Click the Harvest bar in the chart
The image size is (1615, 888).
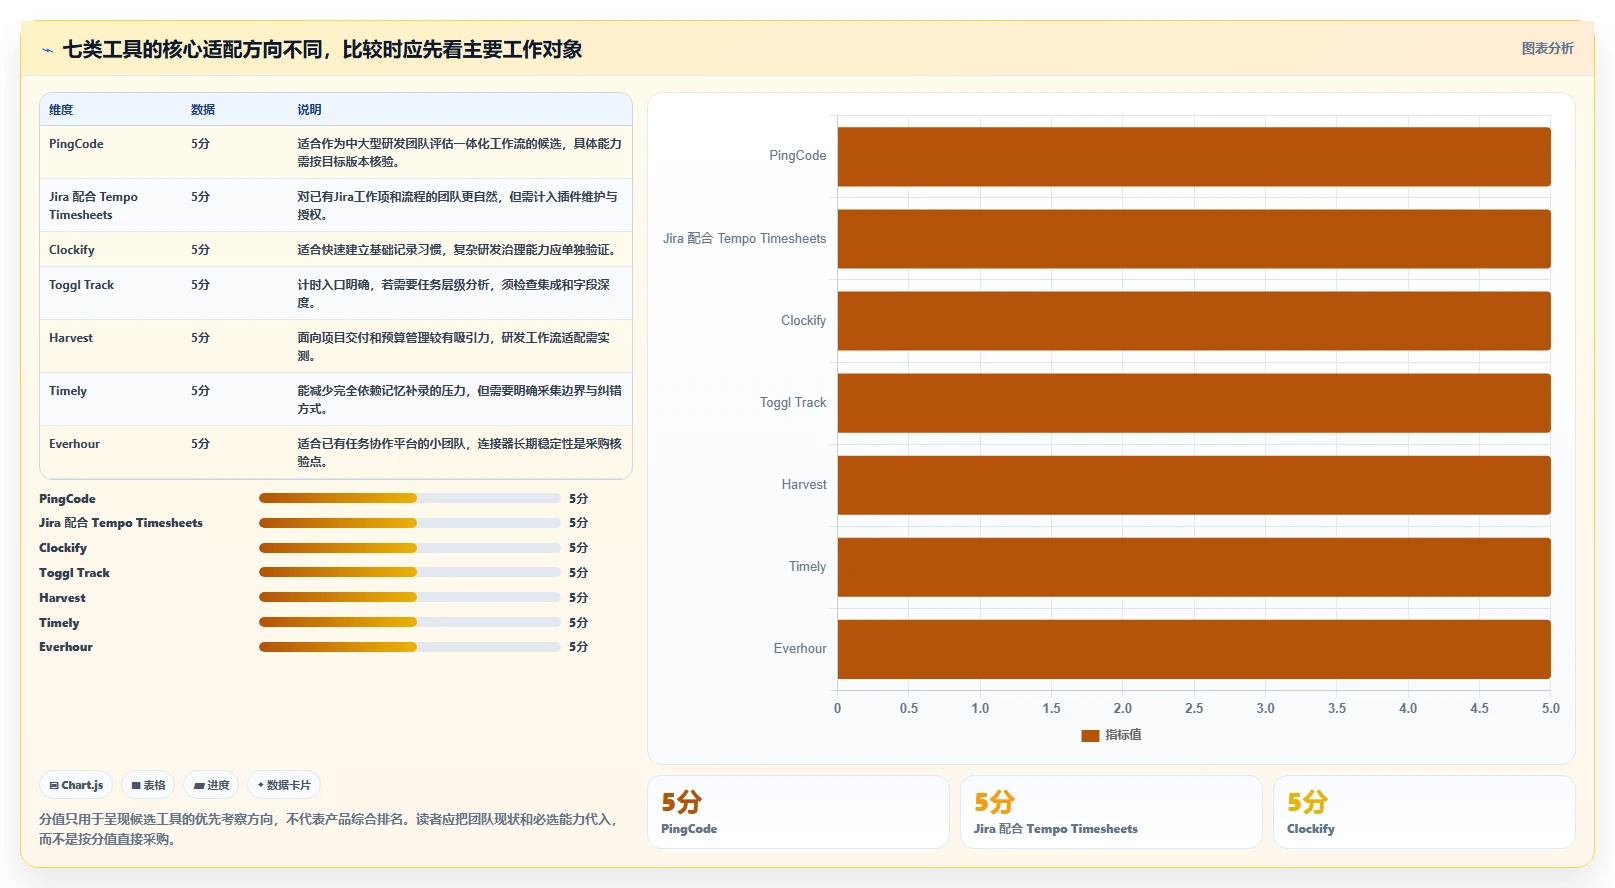[x=1194, y=485]
